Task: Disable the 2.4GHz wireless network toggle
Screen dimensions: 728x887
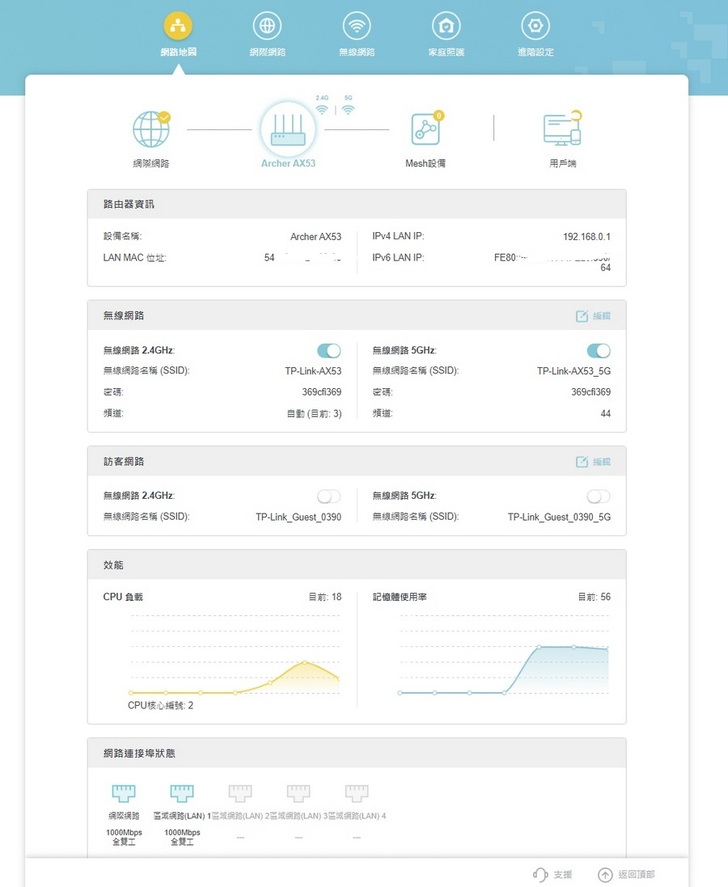Action: pyautogui.click(x=329, y=351)
